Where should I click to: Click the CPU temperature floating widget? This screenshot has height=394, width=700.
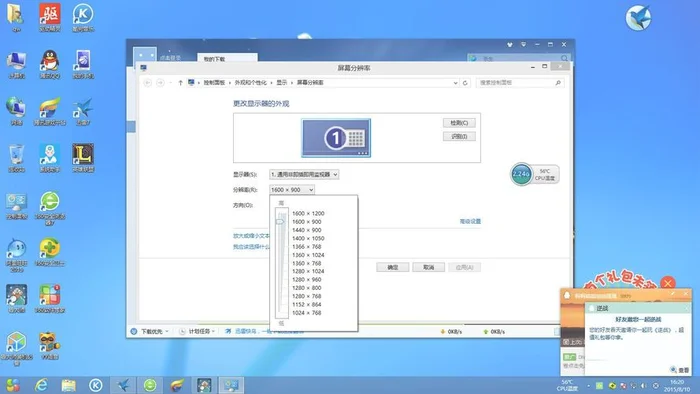pos(534,174)
